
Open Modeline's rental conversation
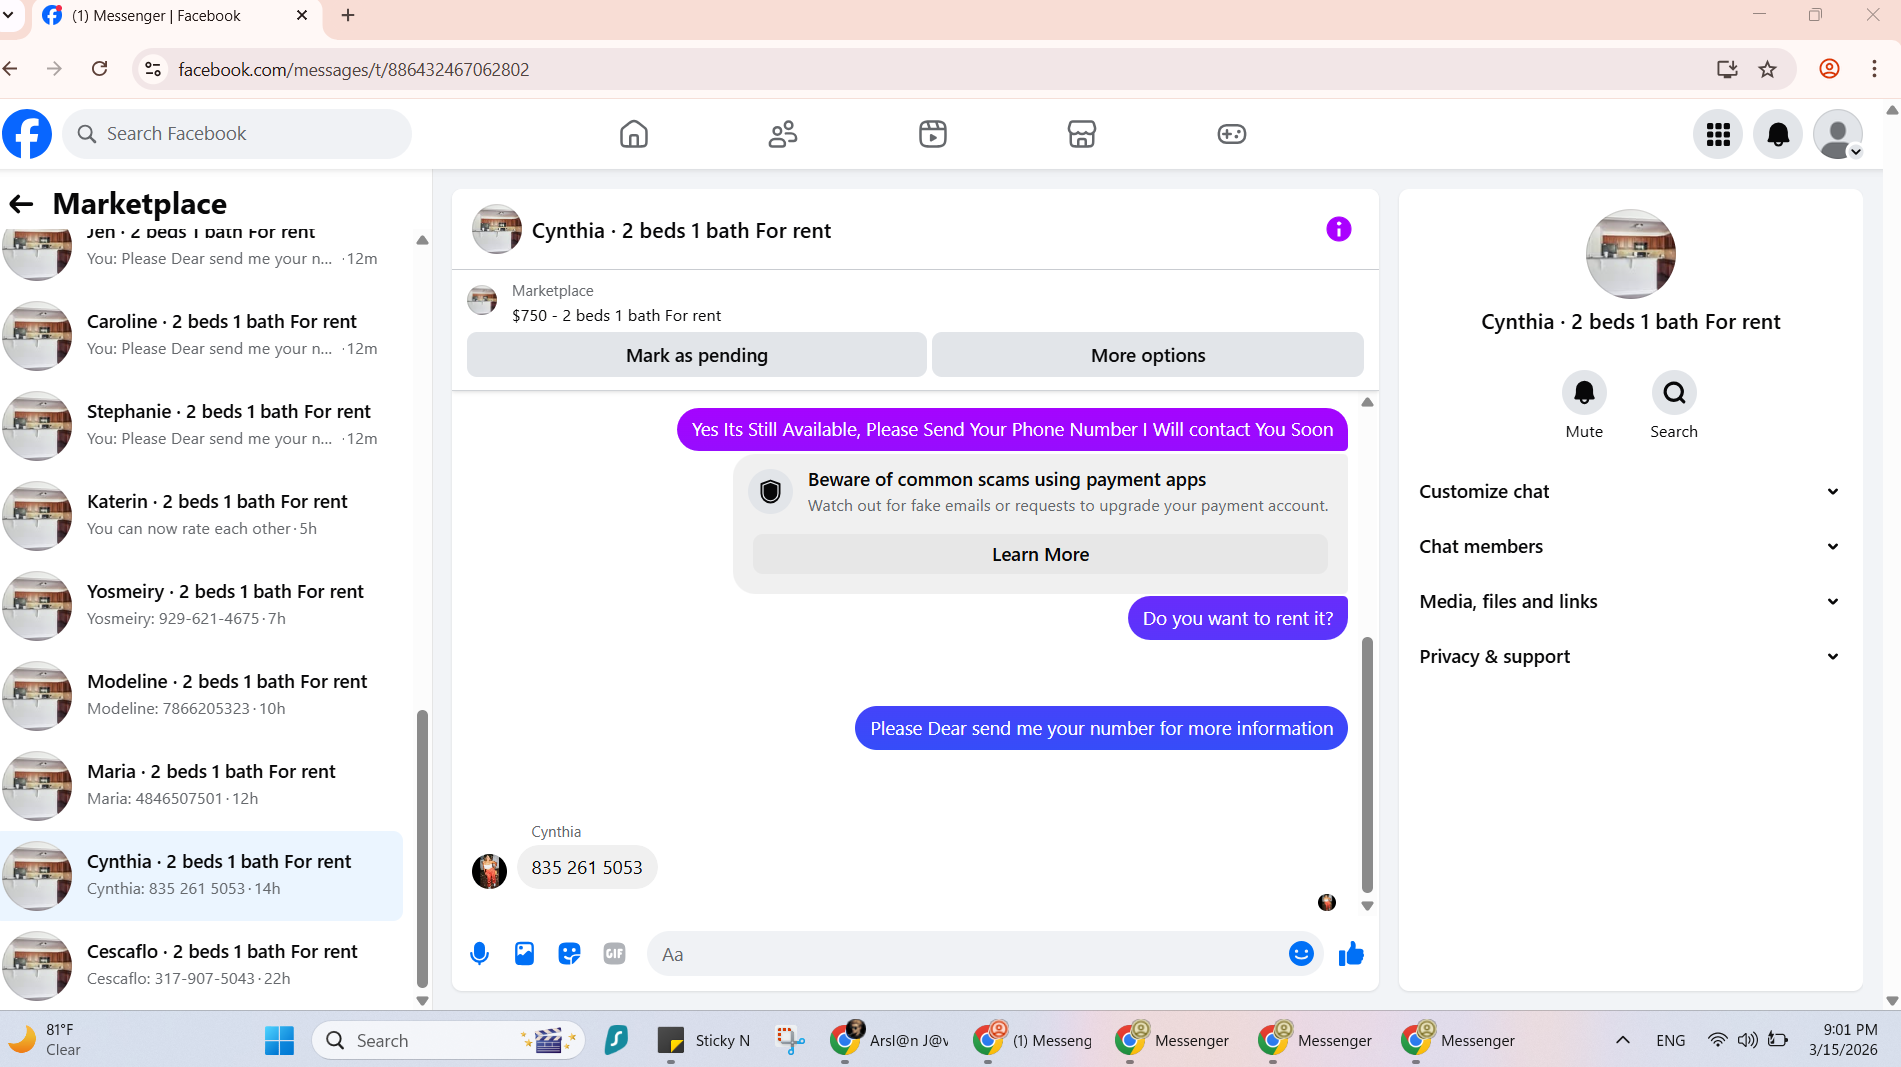202,696
